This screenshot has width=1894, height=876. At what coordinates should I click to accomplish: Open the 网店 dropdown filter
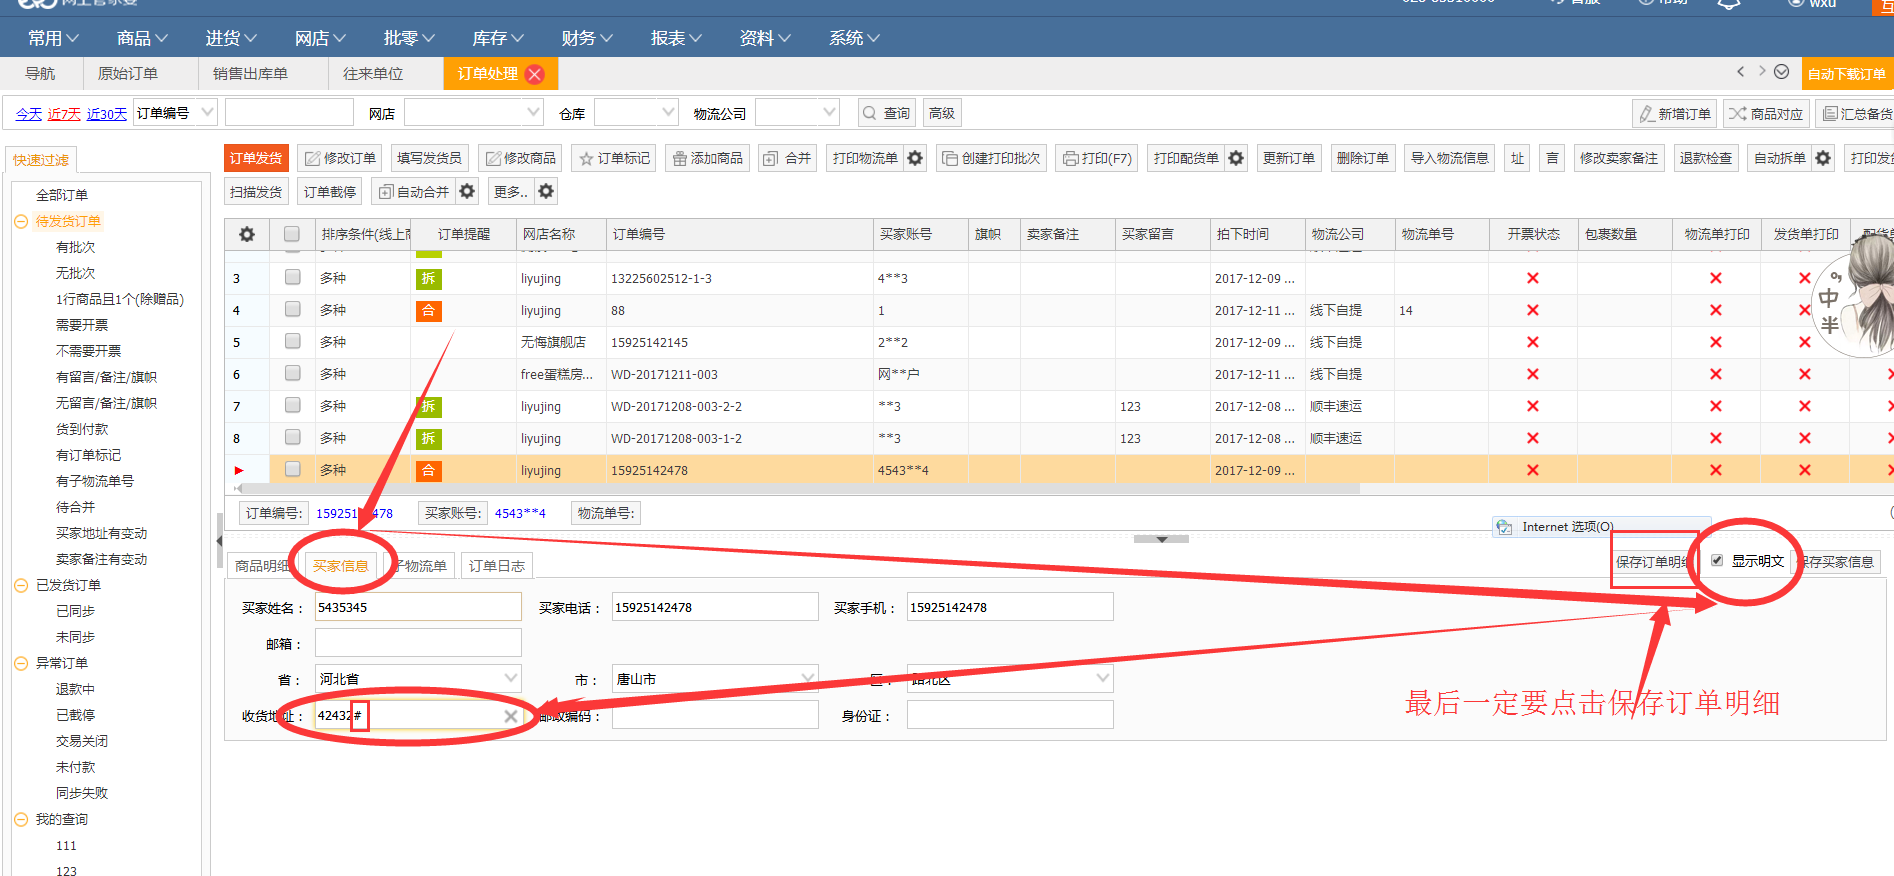pyautogui.click(x=474, y=113)
